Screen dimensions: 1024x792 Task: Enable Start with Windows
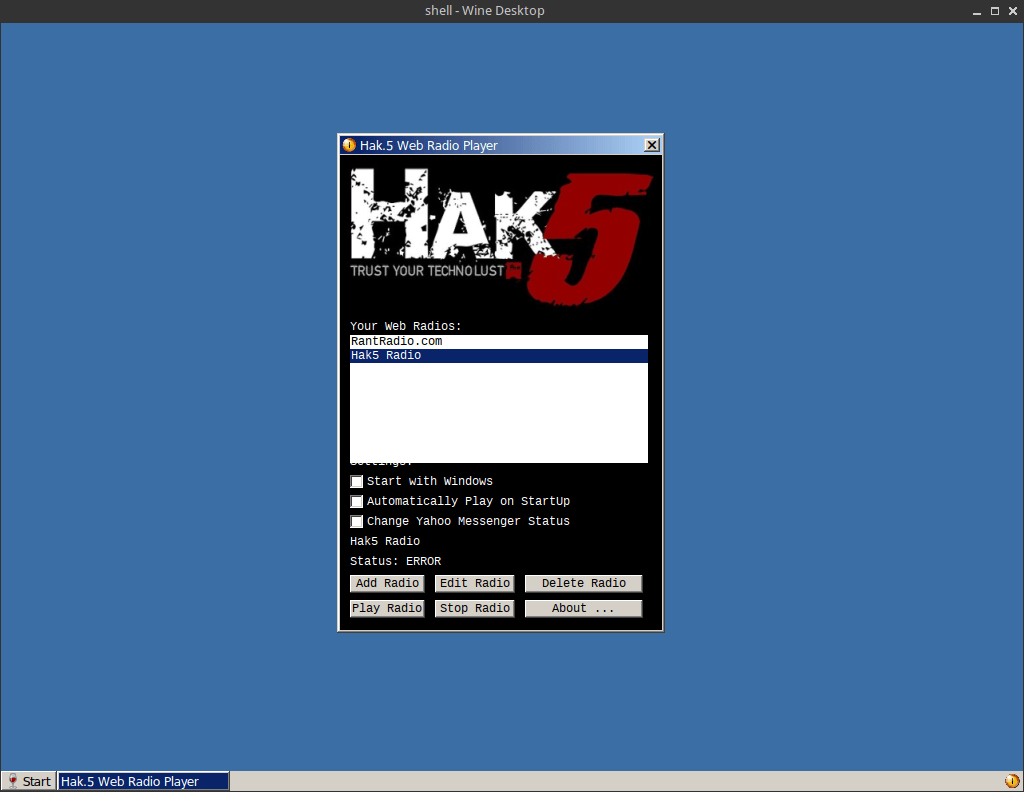357,481
